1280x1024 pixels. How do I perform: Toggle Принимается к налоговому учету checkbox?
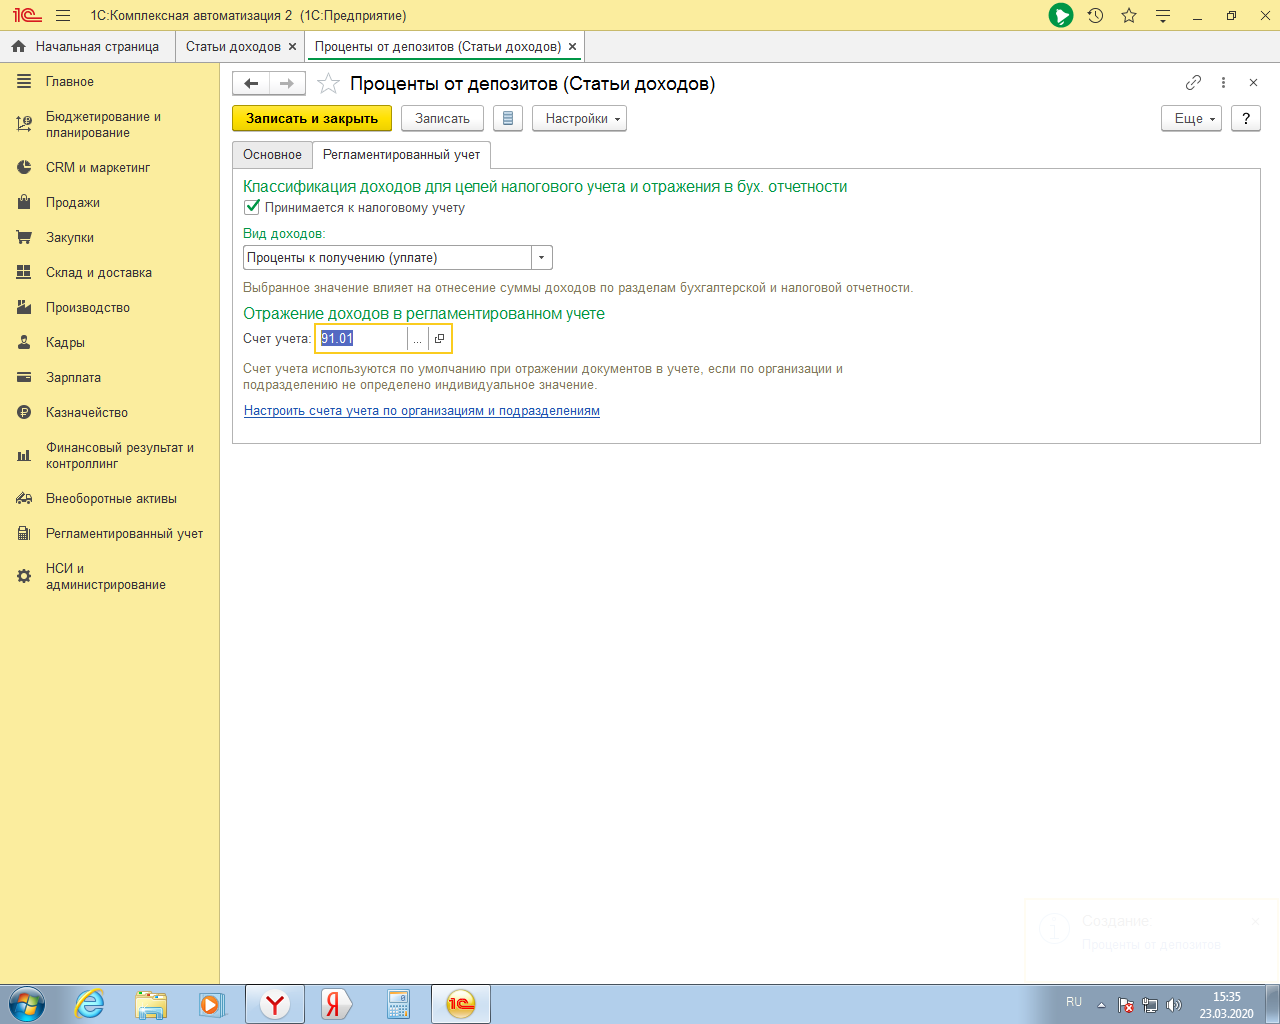coord(252,208)
